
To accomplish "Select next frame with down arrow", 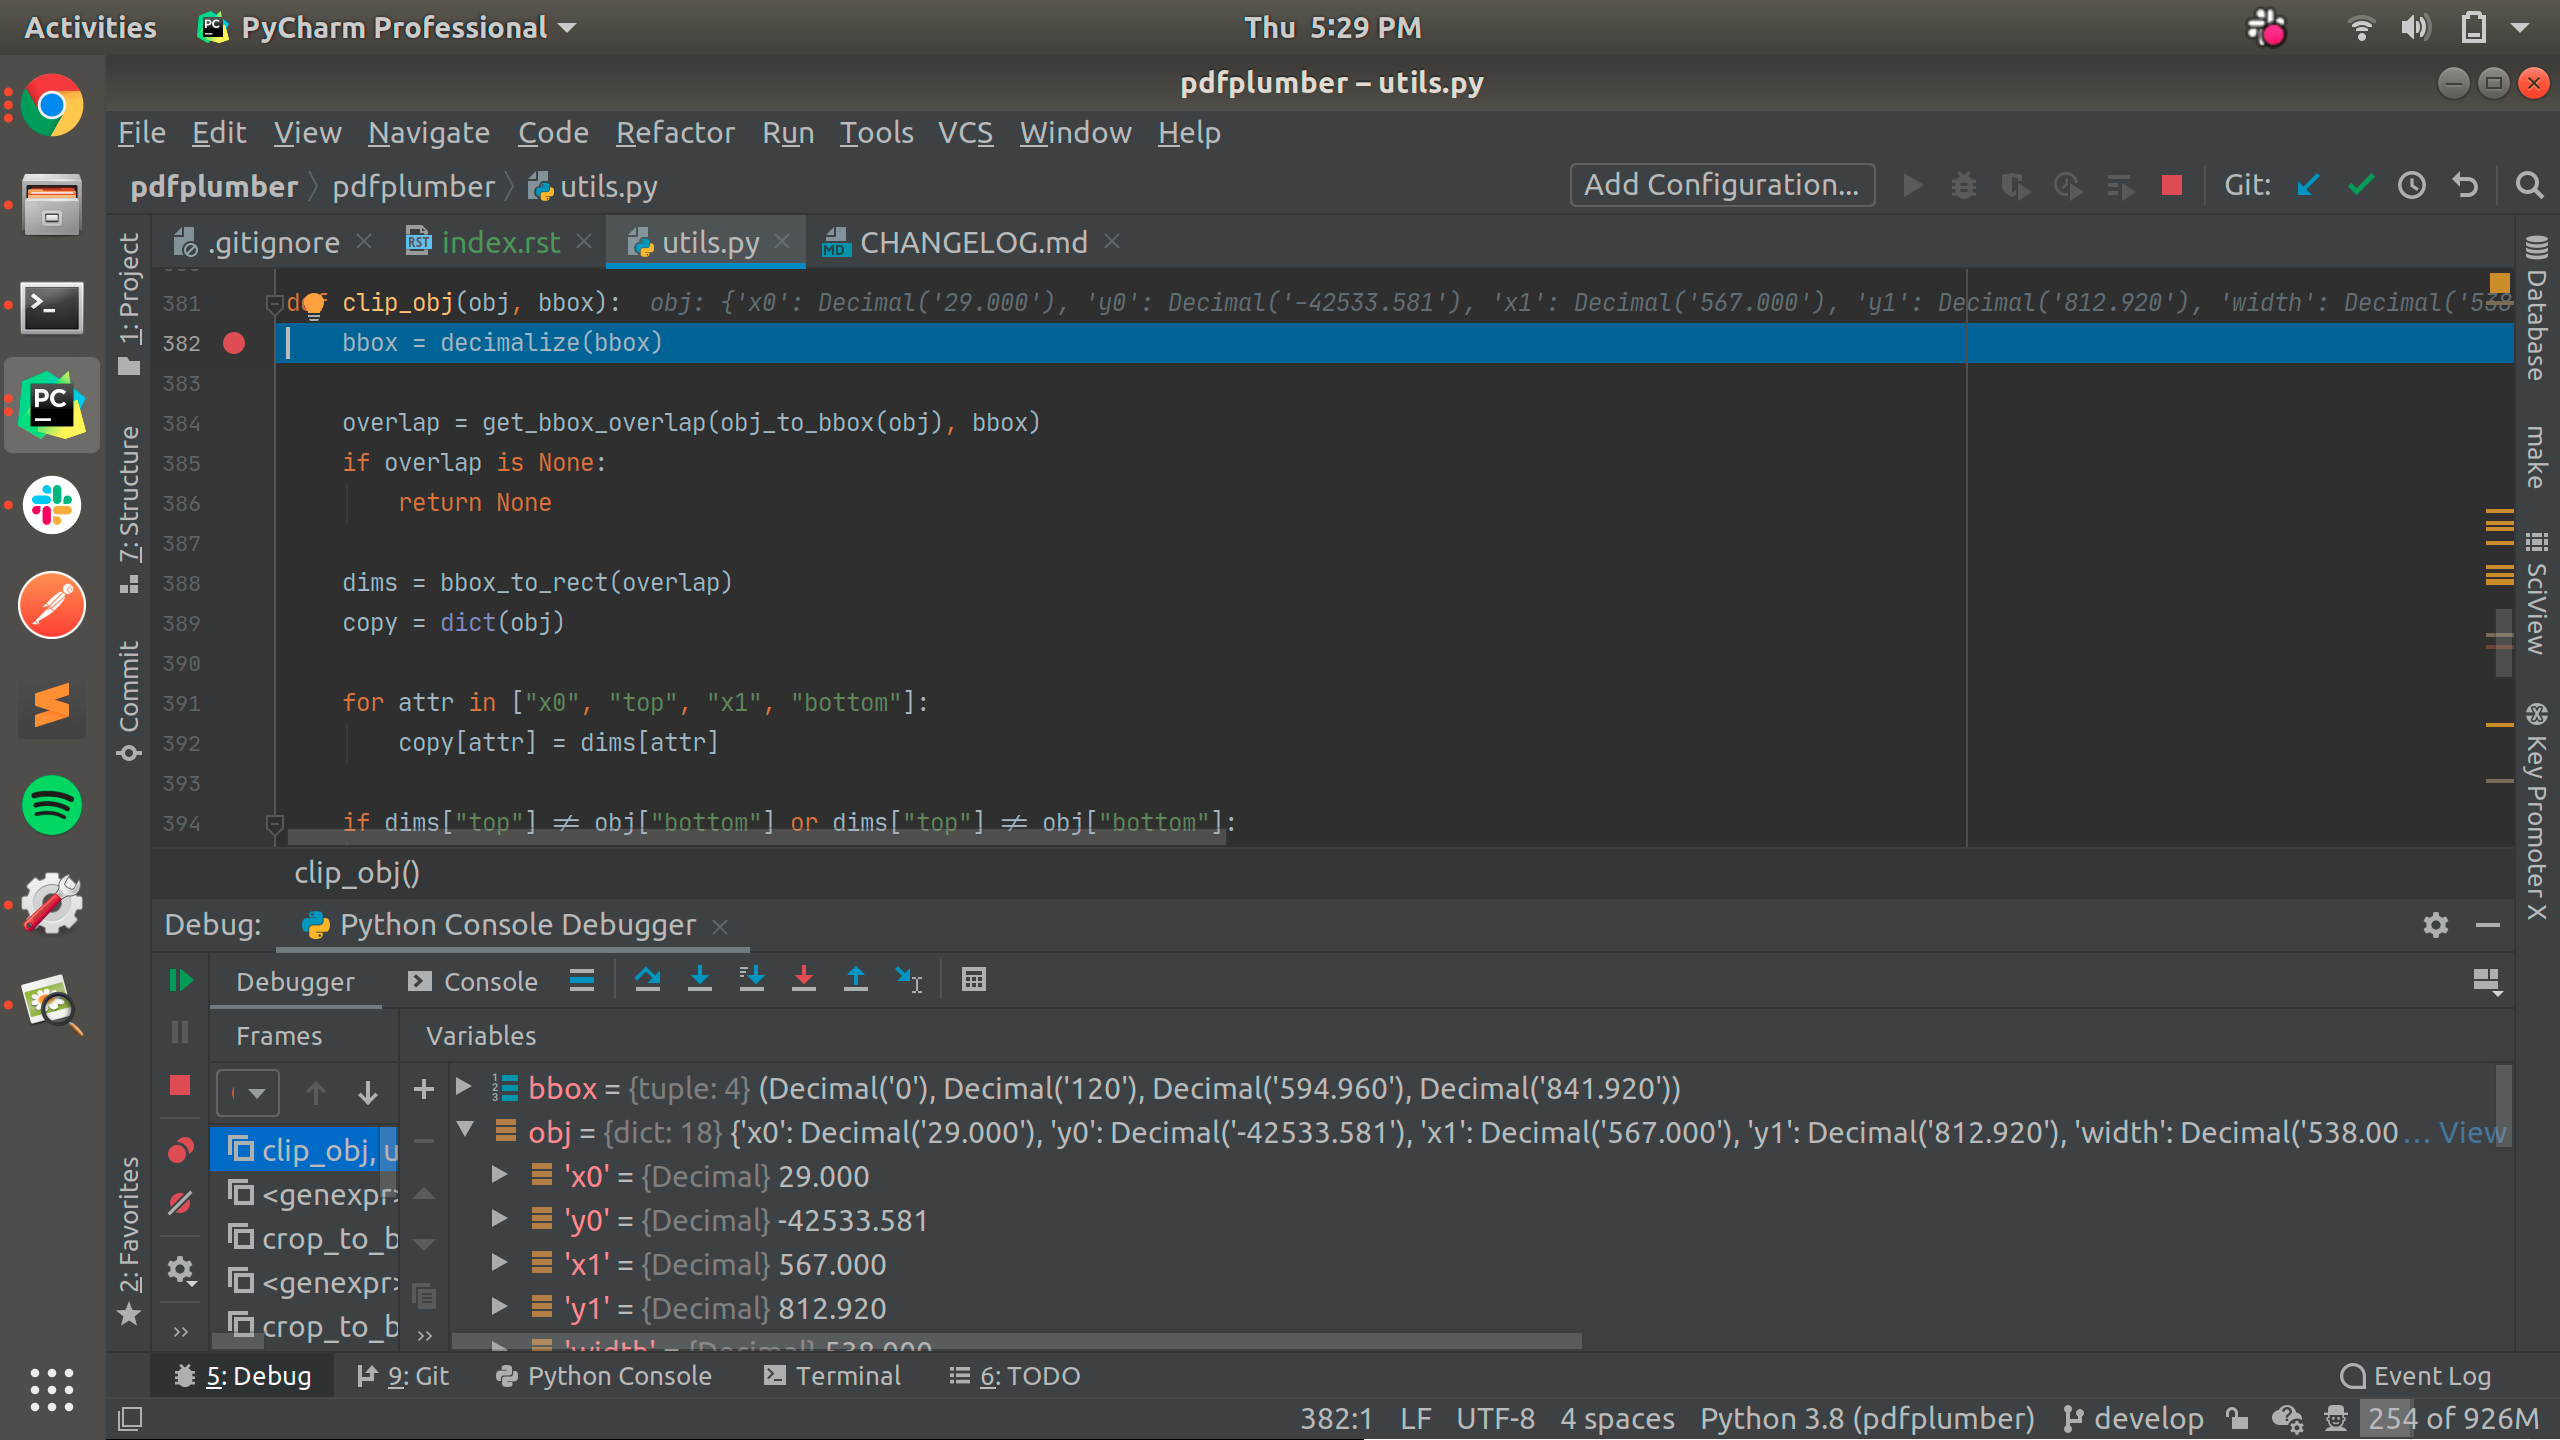I will [368, 1092].
